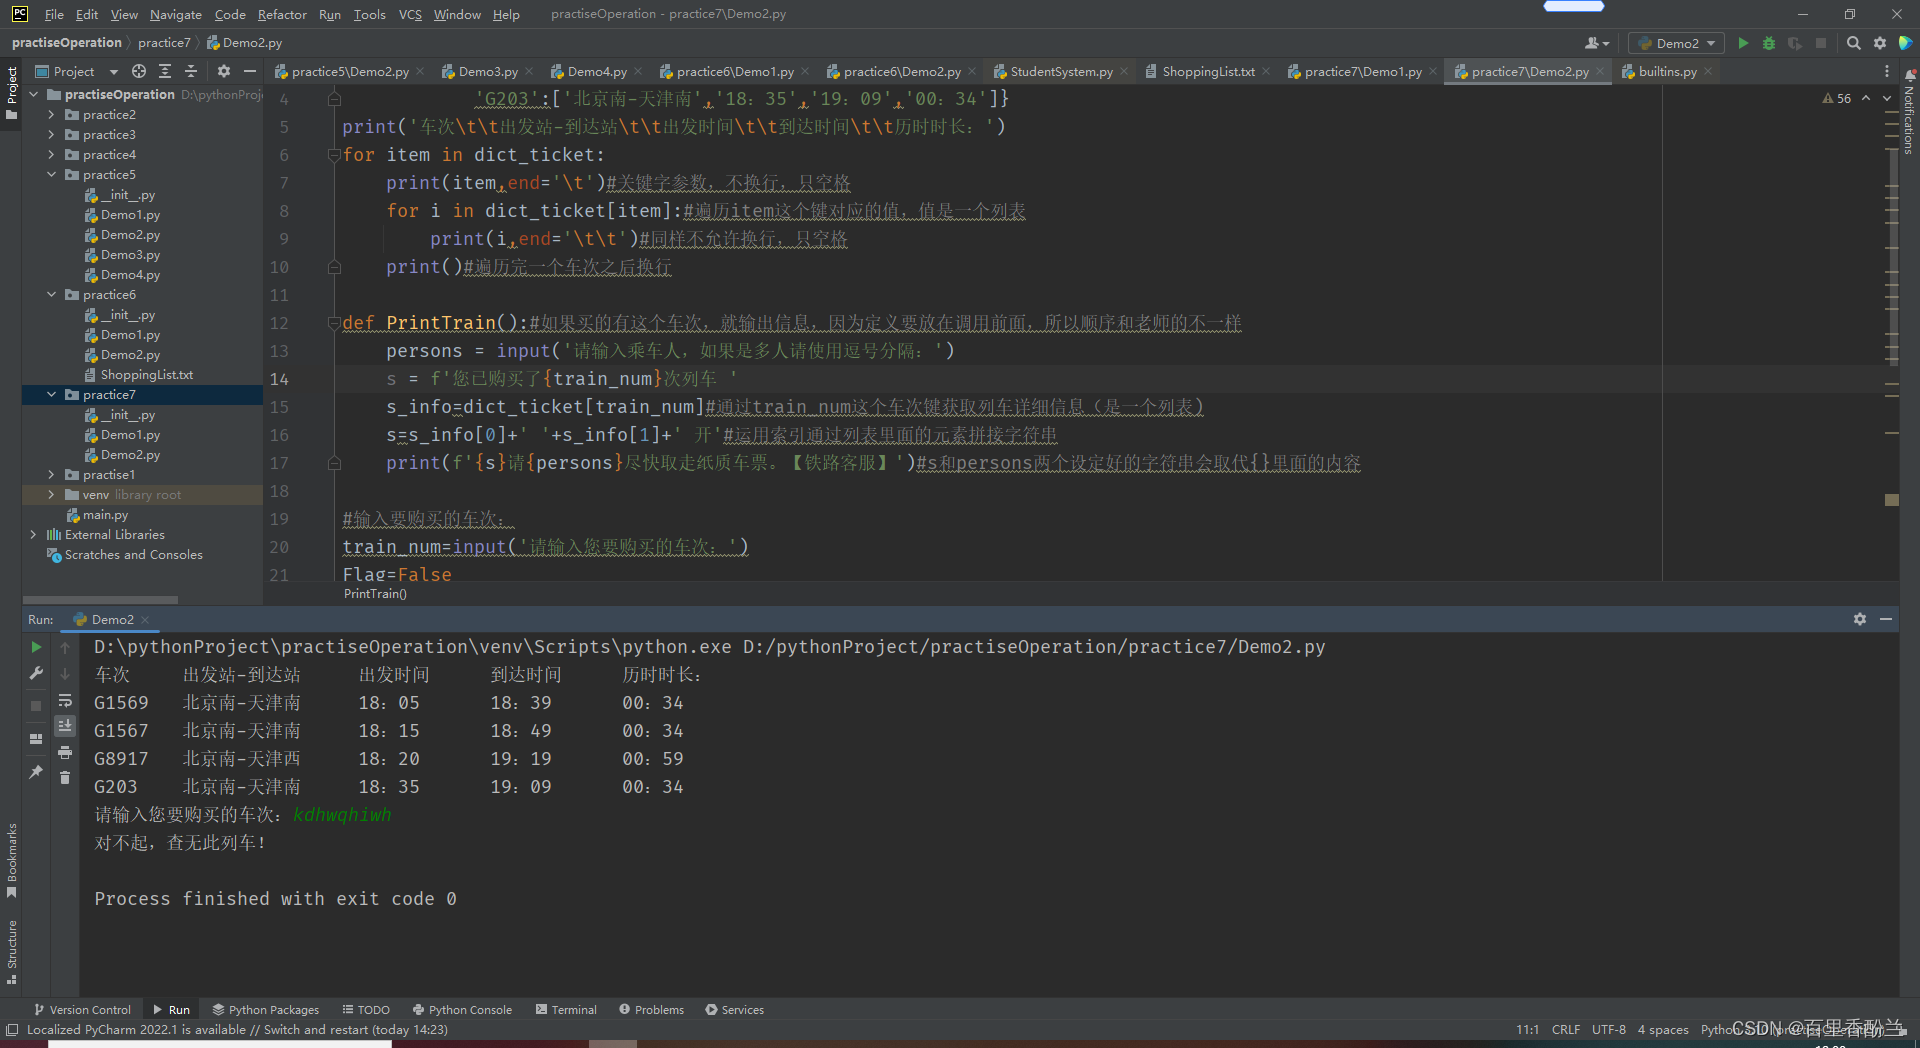The height and width of the screenshot is (1048, 1920).
Task: Open Demo2 run configuration dropdown
Action: pyautogui.click(x=1677, y=43)
